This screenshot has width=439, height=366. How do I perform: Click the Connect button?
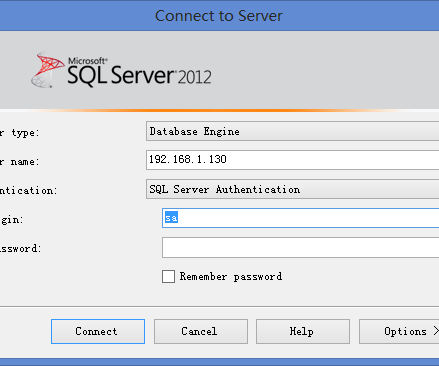98,331
